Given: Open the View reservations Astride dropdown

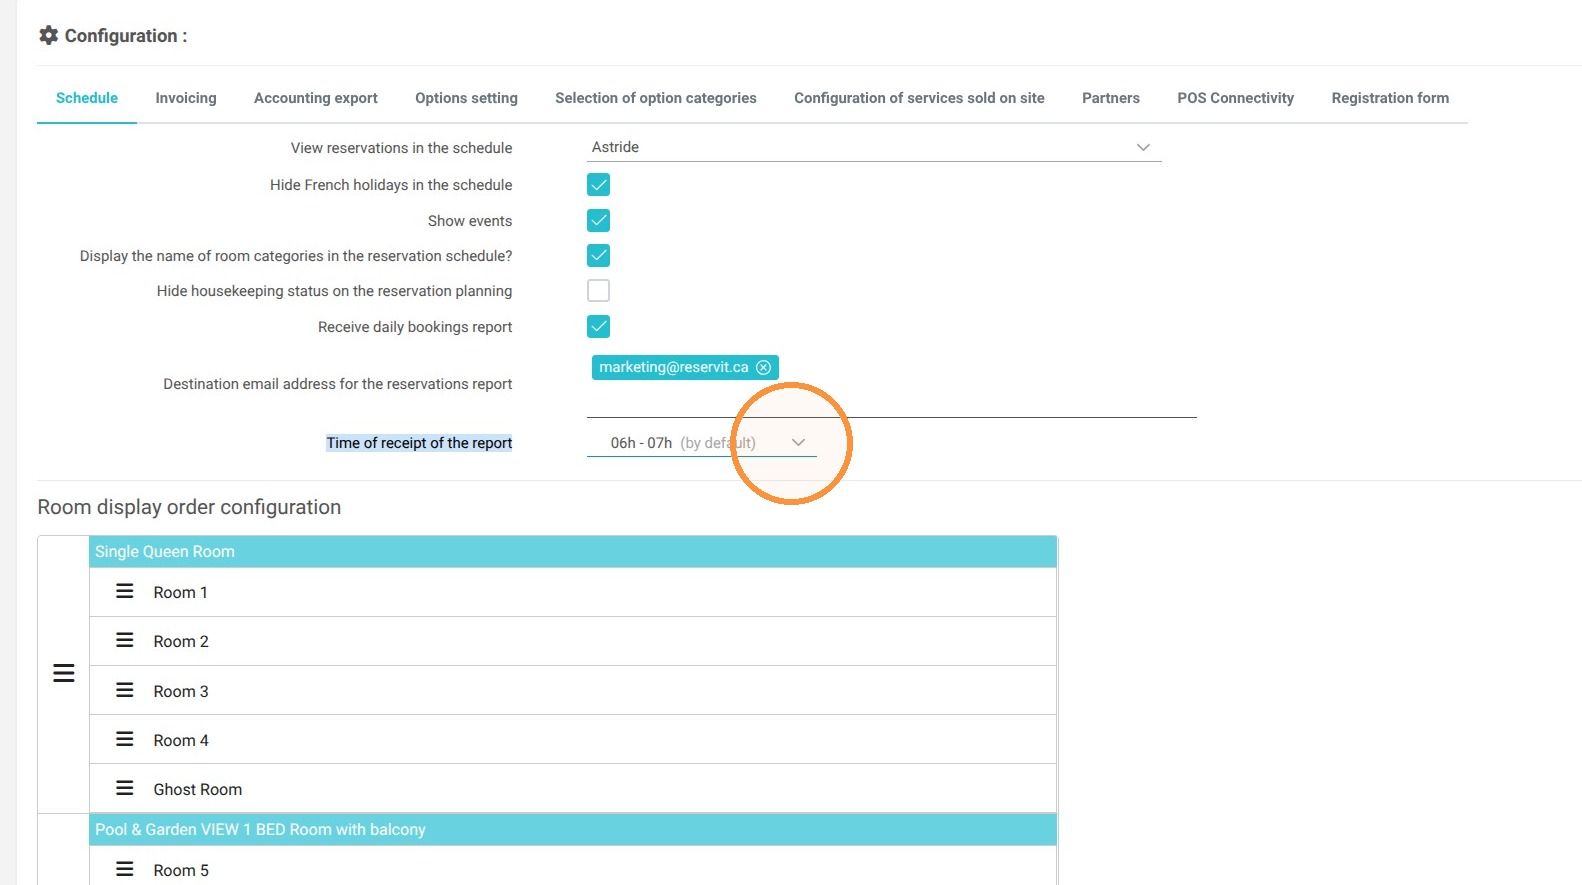Looking at the screenshot, I should tap(874, 147).
